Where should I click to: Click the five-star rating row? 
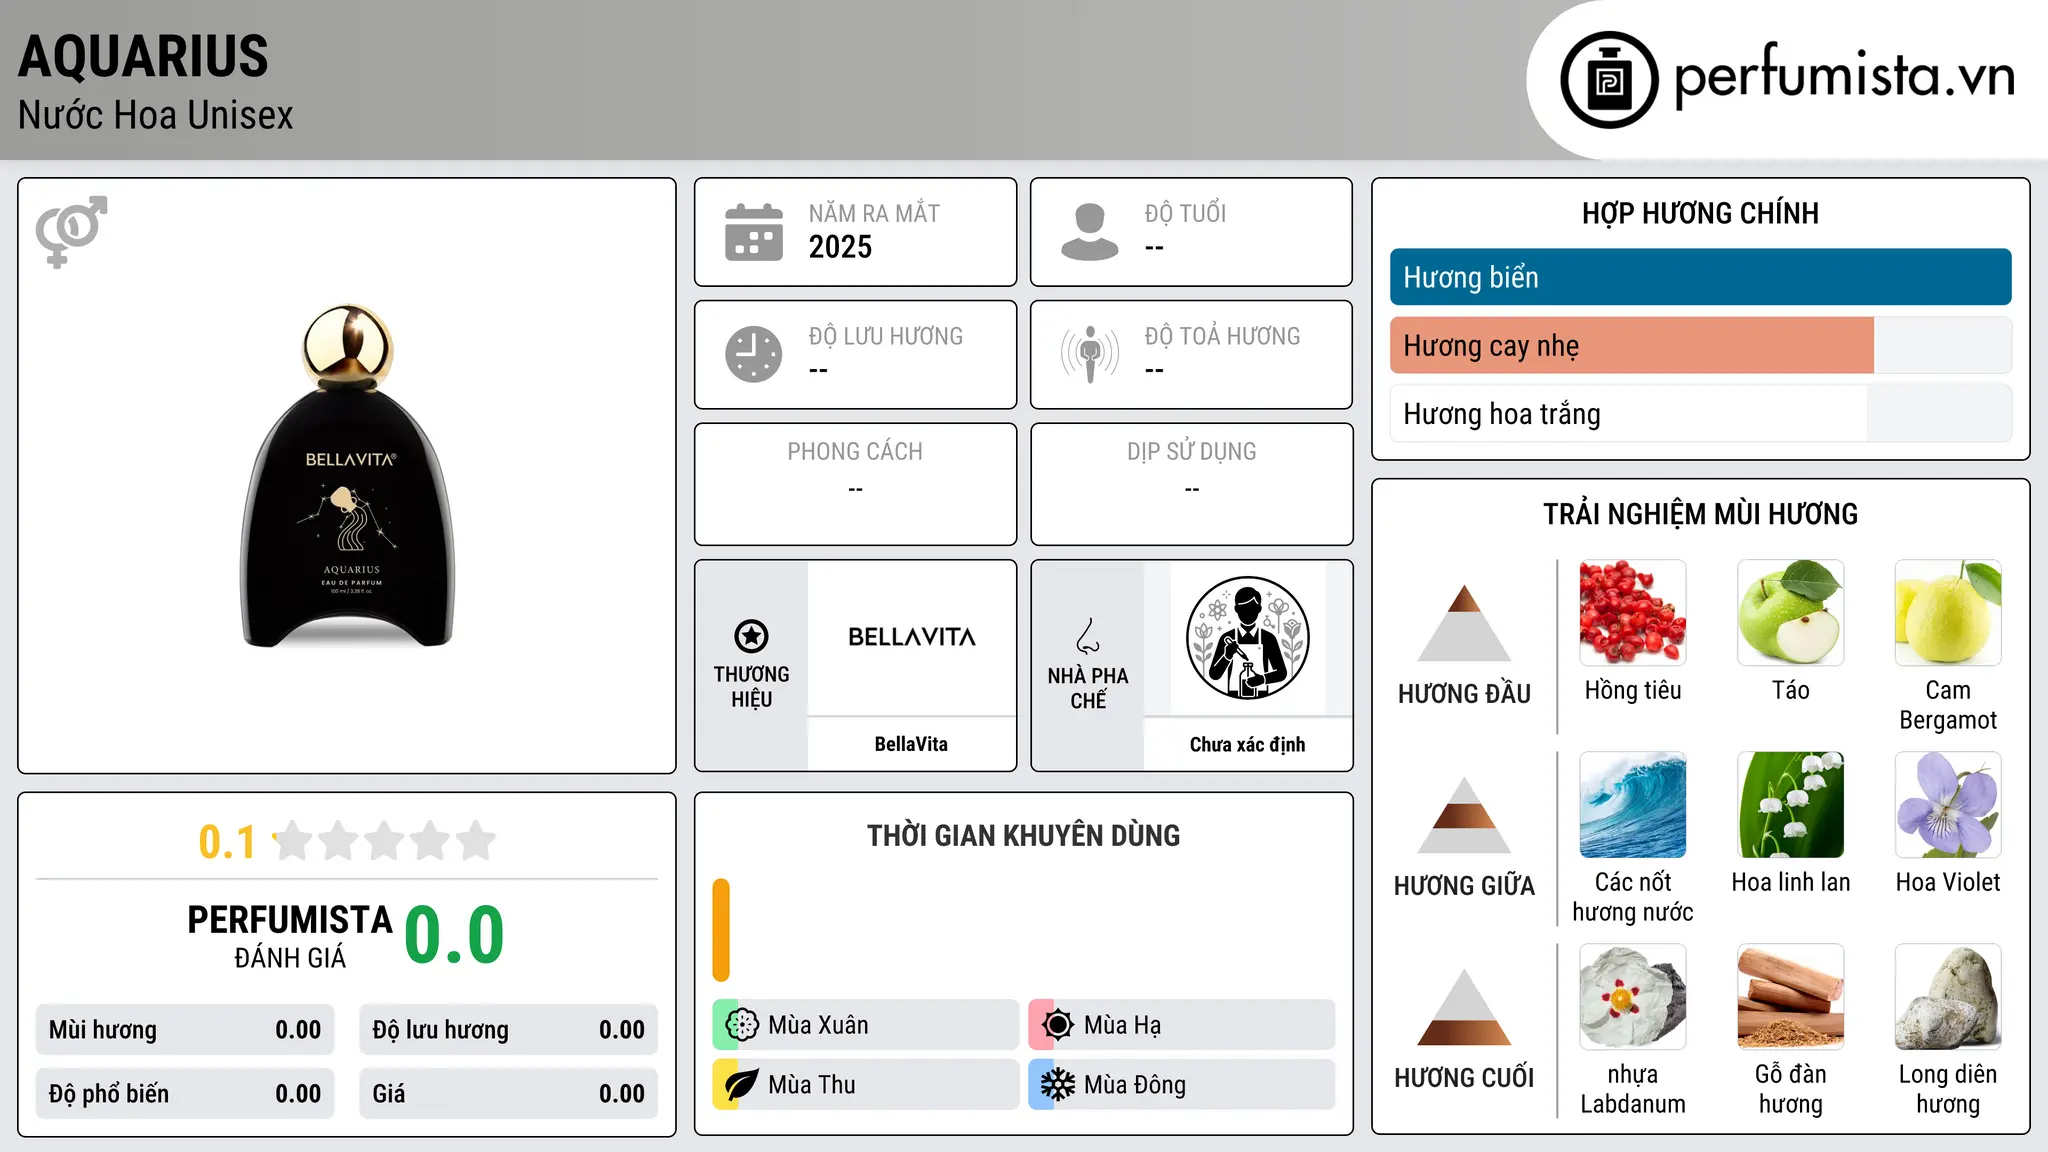[384, 841]
